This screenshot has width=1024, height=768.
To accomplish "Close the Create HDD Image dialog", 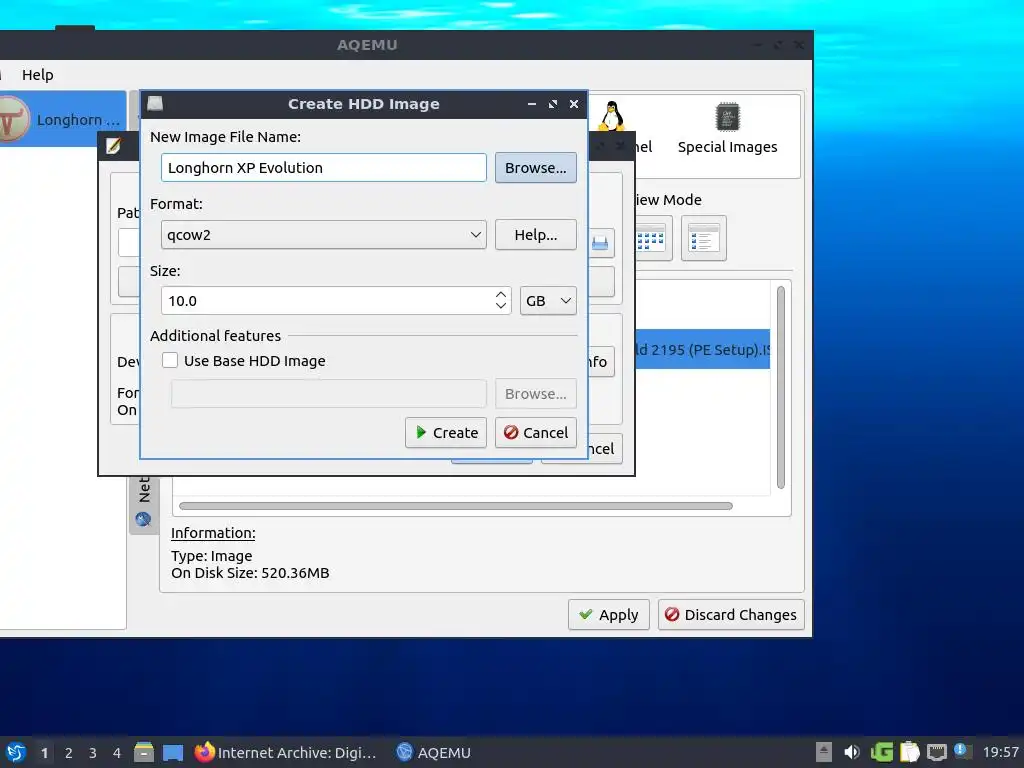I will pyautogui.click(x=574, y=104).
